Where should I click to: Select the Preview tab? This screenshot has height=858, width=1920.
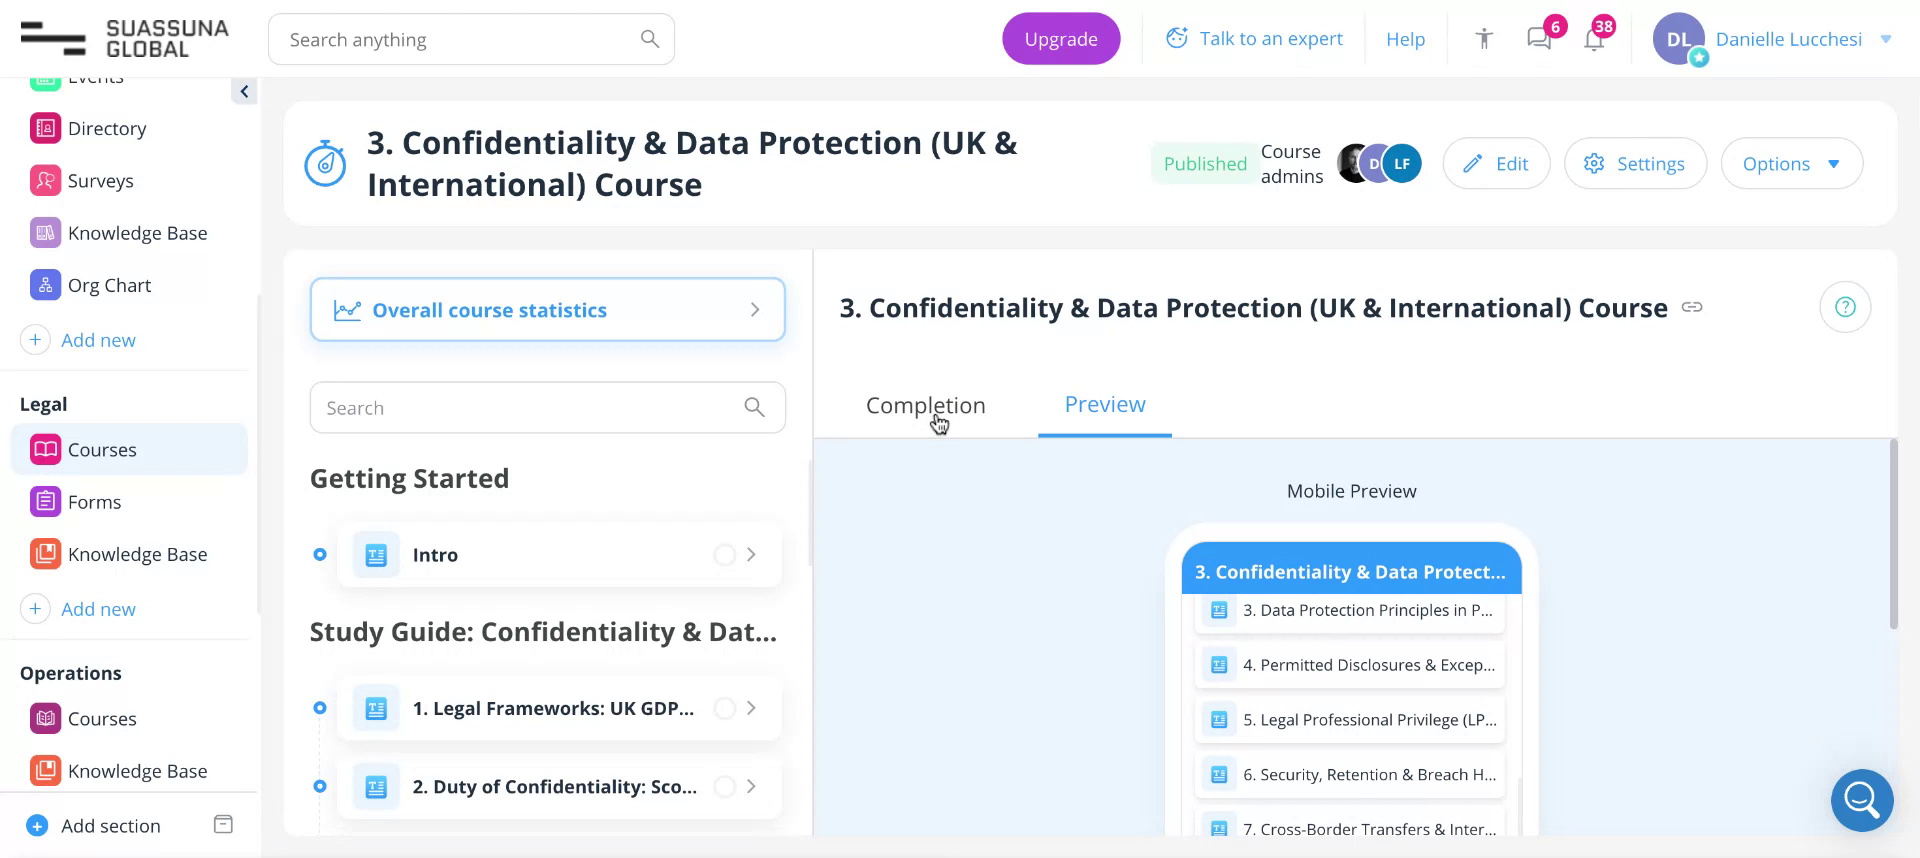(x=1105, y=405)
